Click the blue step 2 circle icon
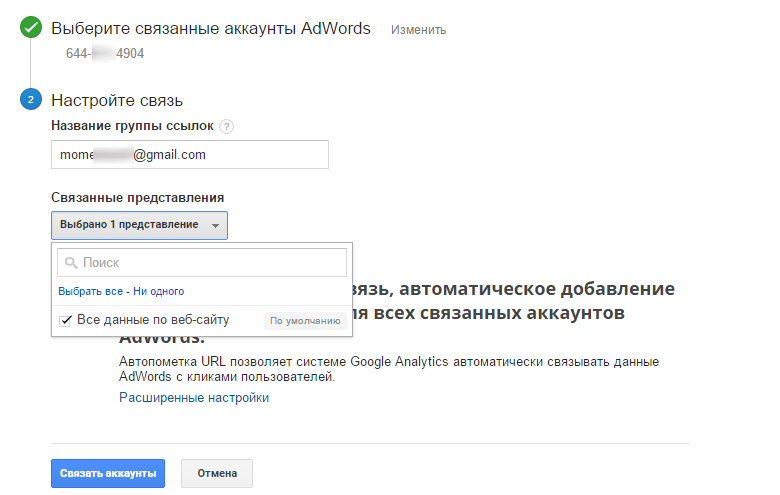The height and width of the screenshot is (495, 780). (x=31, y=99)
